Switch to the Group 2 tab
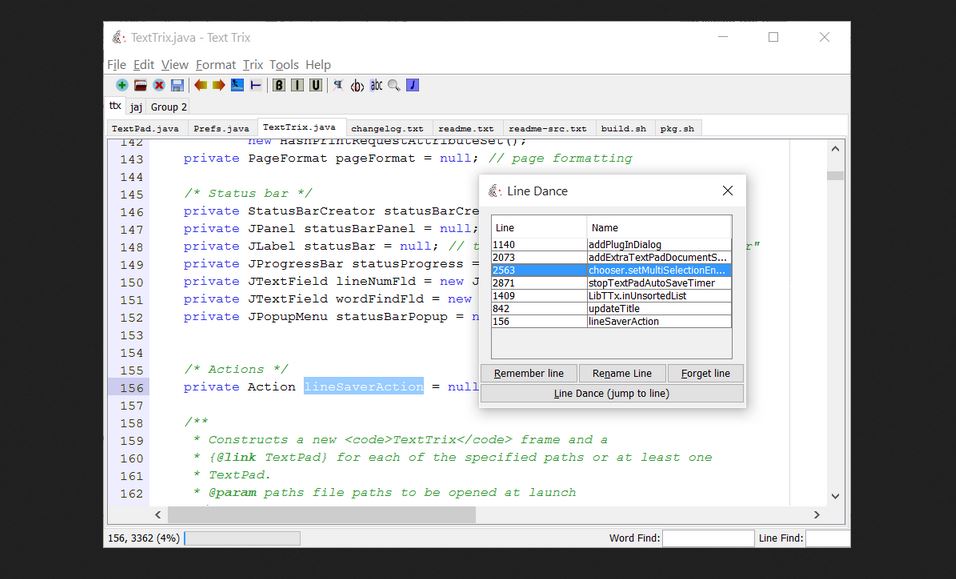This screenshot has height=579, width=956. click(x=168, y=107)
